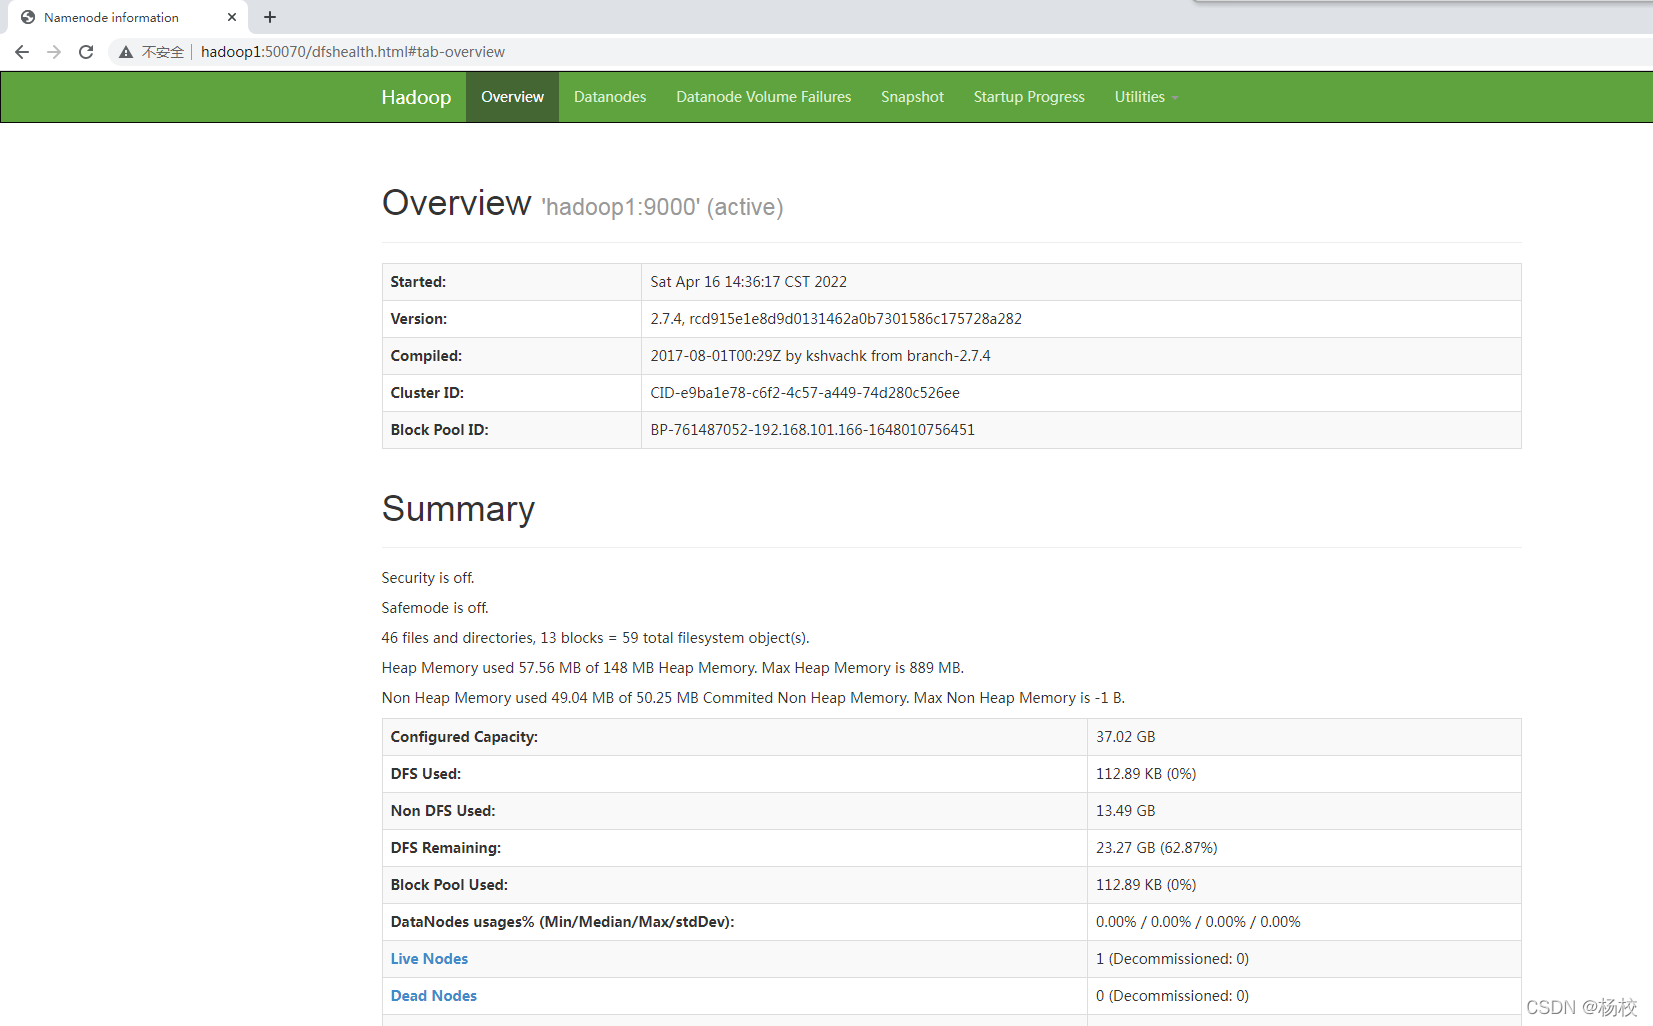Click the 'Block Pool Used:' row label
This screenshot has height=1026, width=1653.
click(x=449, y=885)
